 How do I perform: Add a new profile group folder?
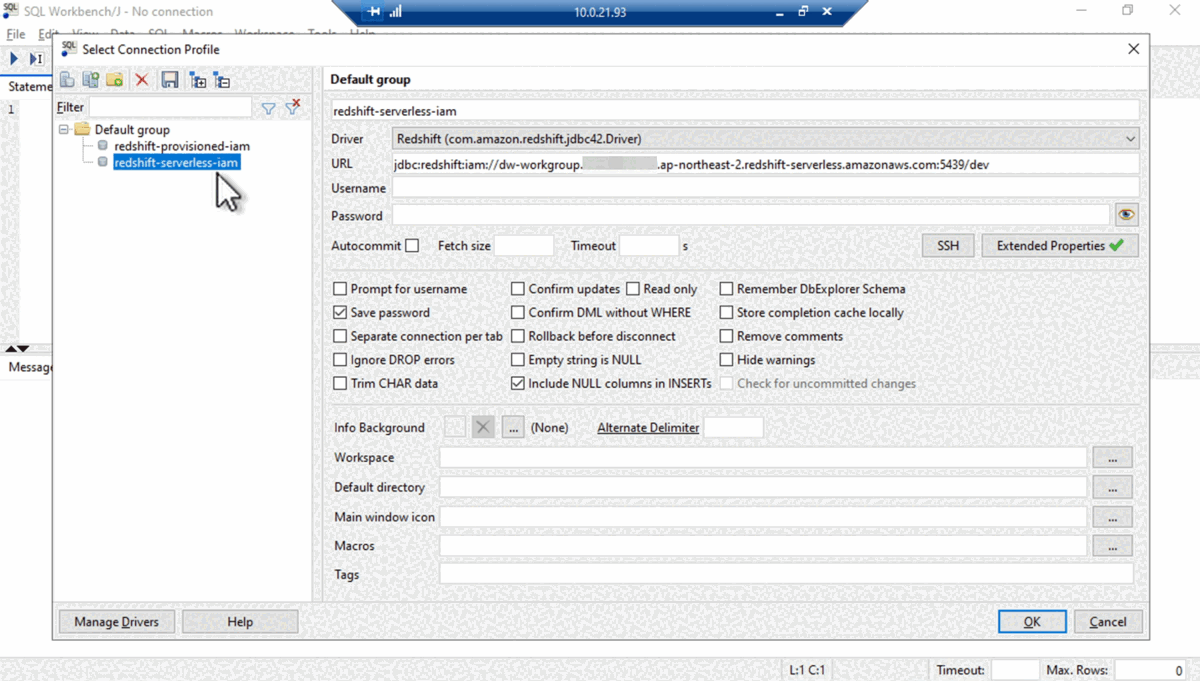point(115,80)
